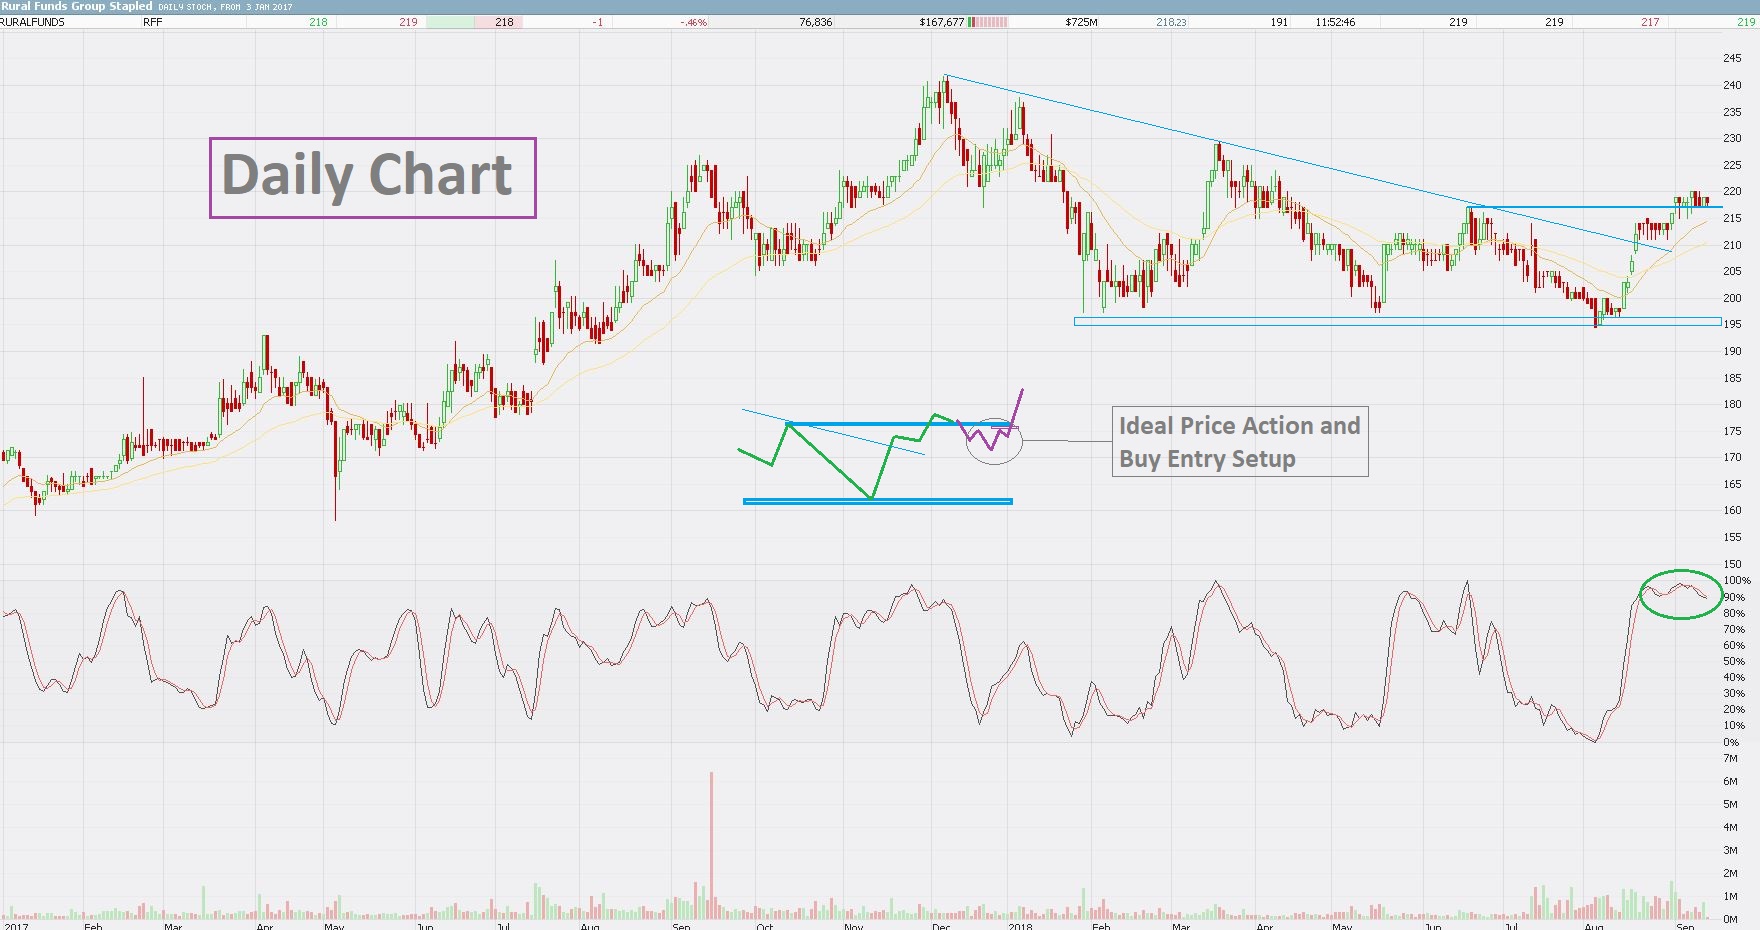The image size is (1760, 930).
Task: Click the Nov label on the date axis
Action: click(x=853, y=926)
